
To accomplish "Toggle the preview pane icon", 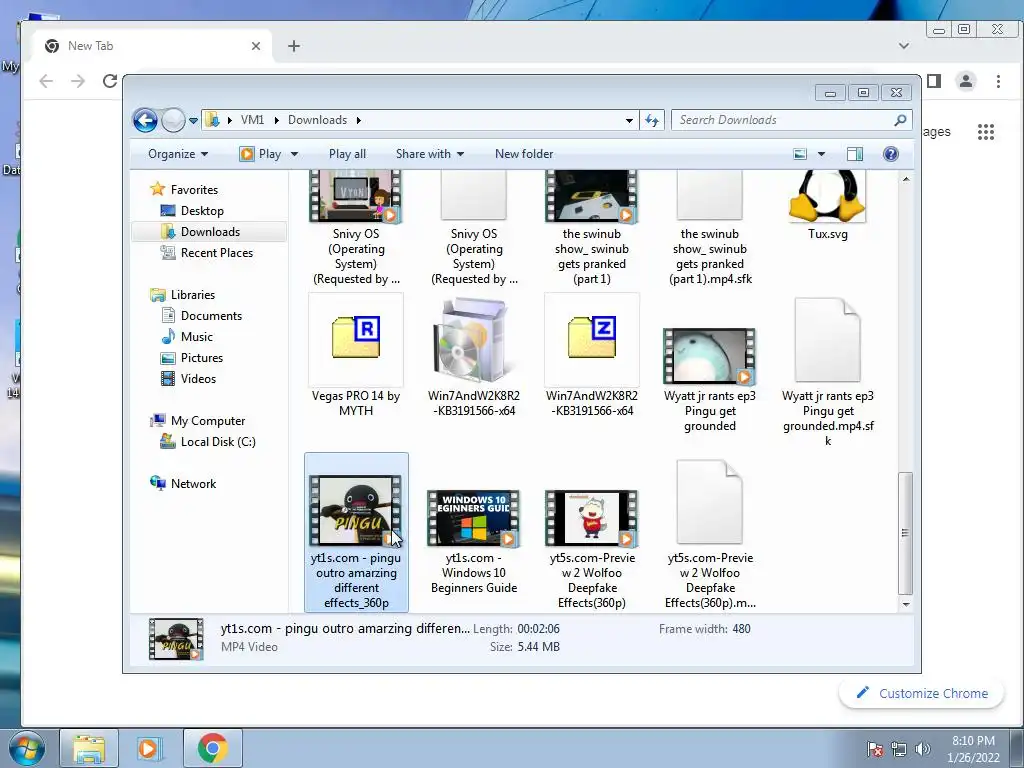I will [x=855, y=154].
